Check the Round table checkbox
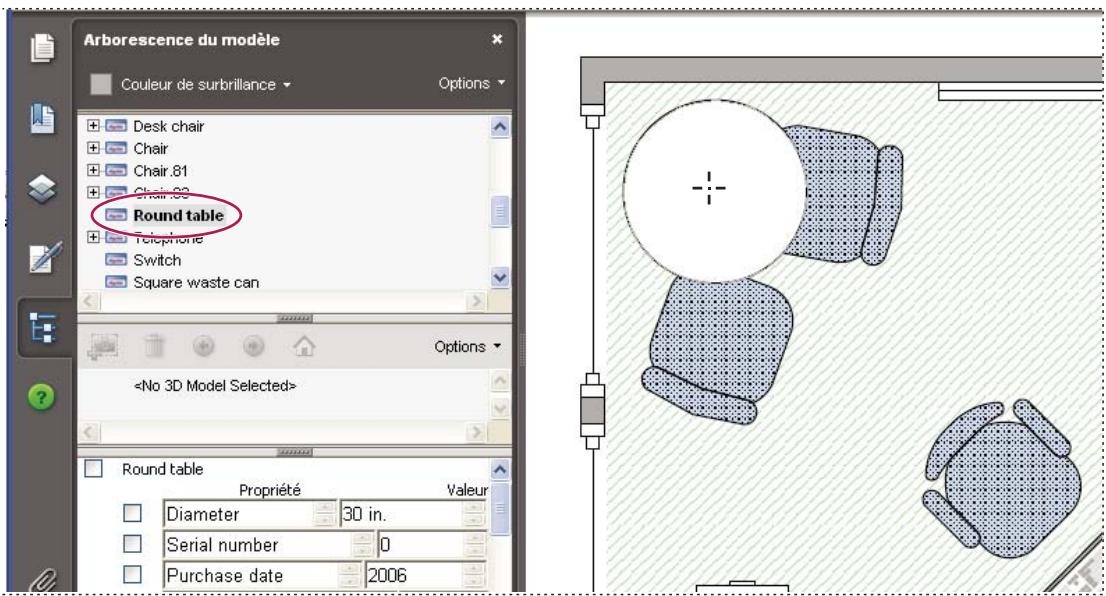The height and width of the screenshot is (596, 1106). (x=94, y=468)
